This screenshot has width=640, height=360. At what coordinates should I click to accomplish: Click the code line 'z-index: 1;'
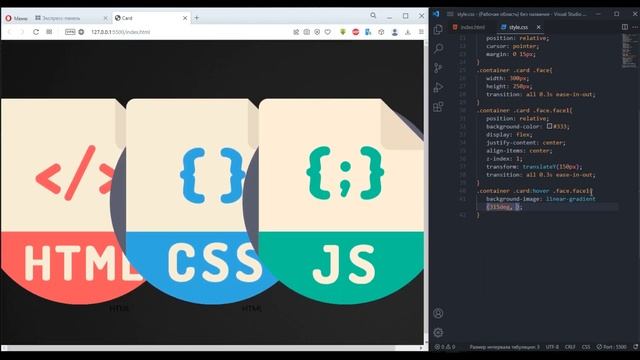pyautogui.click(x=504, y=158)
